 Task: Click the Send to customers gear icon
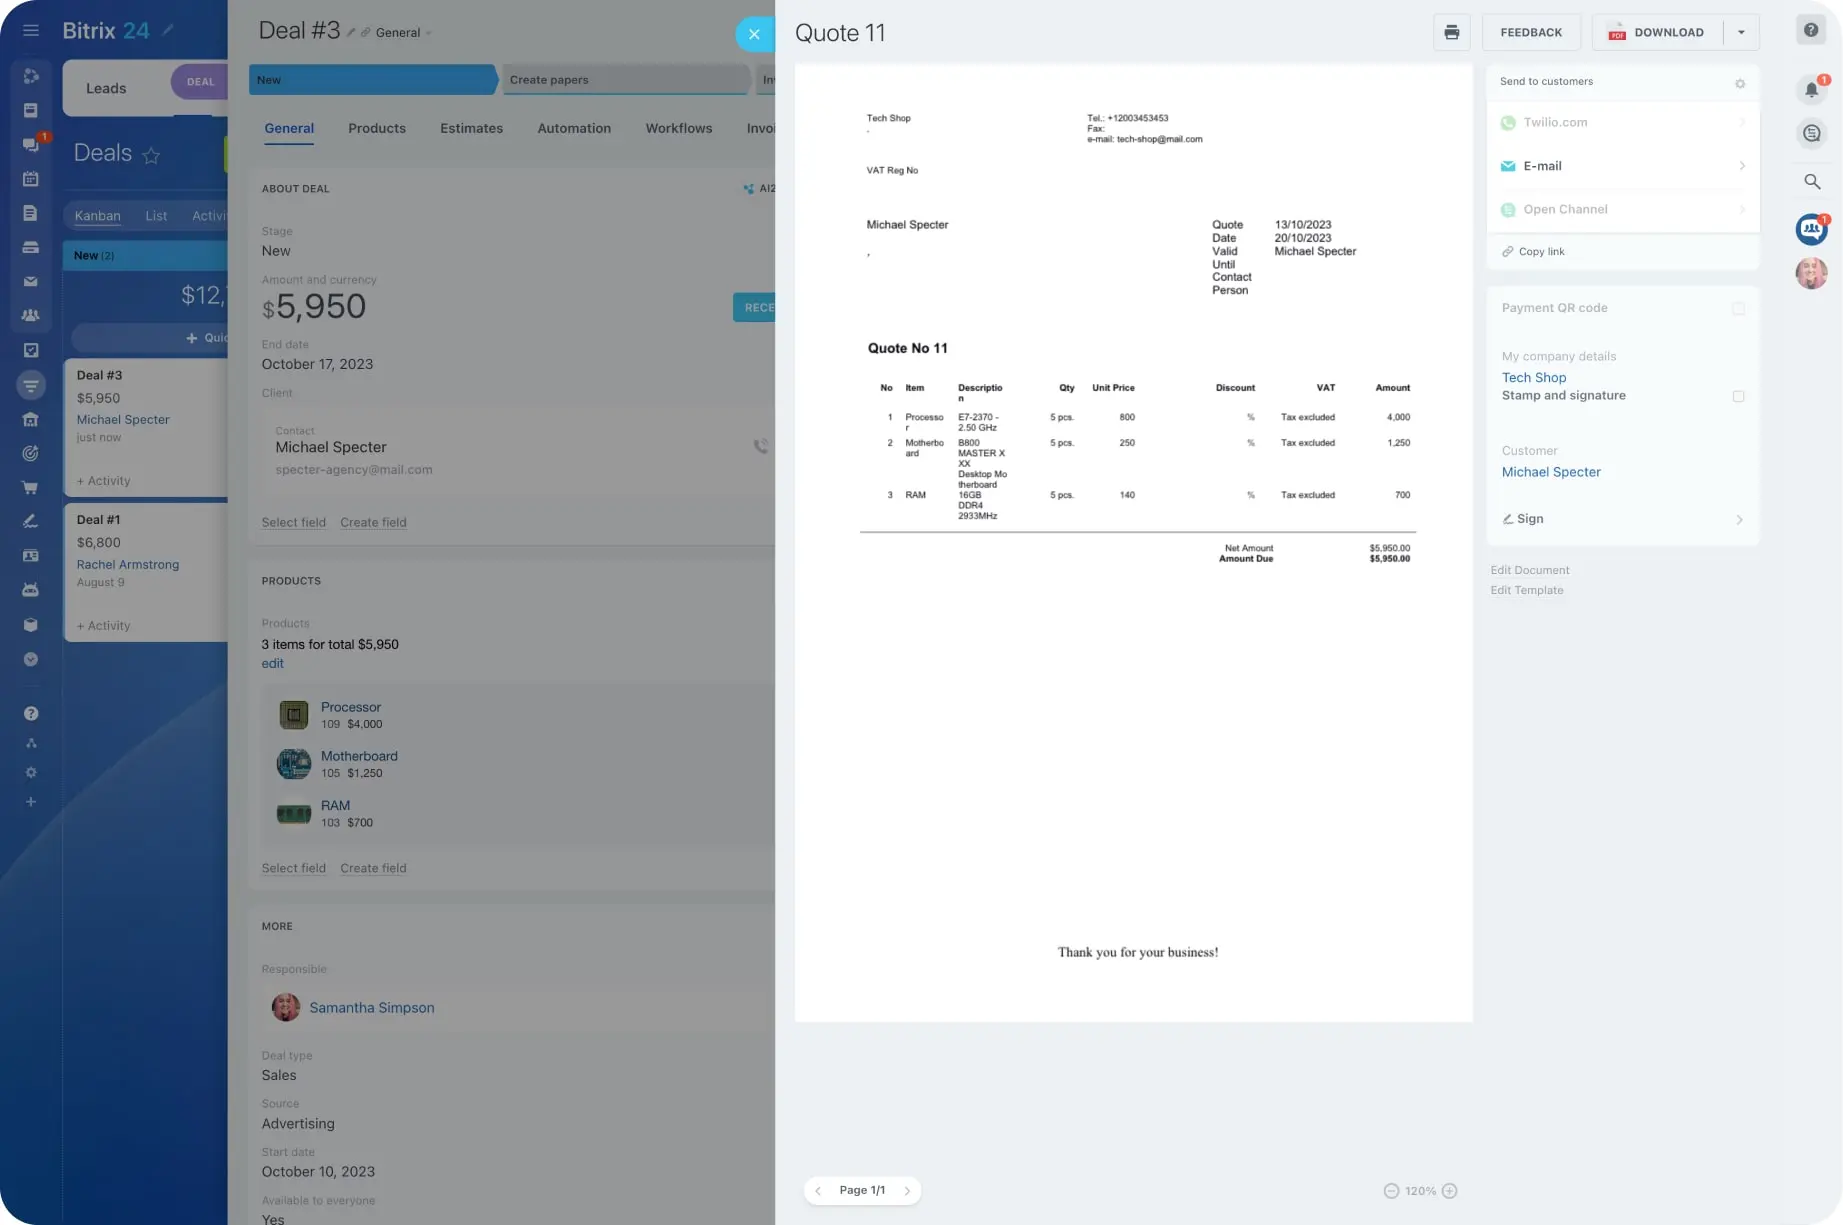[1740, 83]
